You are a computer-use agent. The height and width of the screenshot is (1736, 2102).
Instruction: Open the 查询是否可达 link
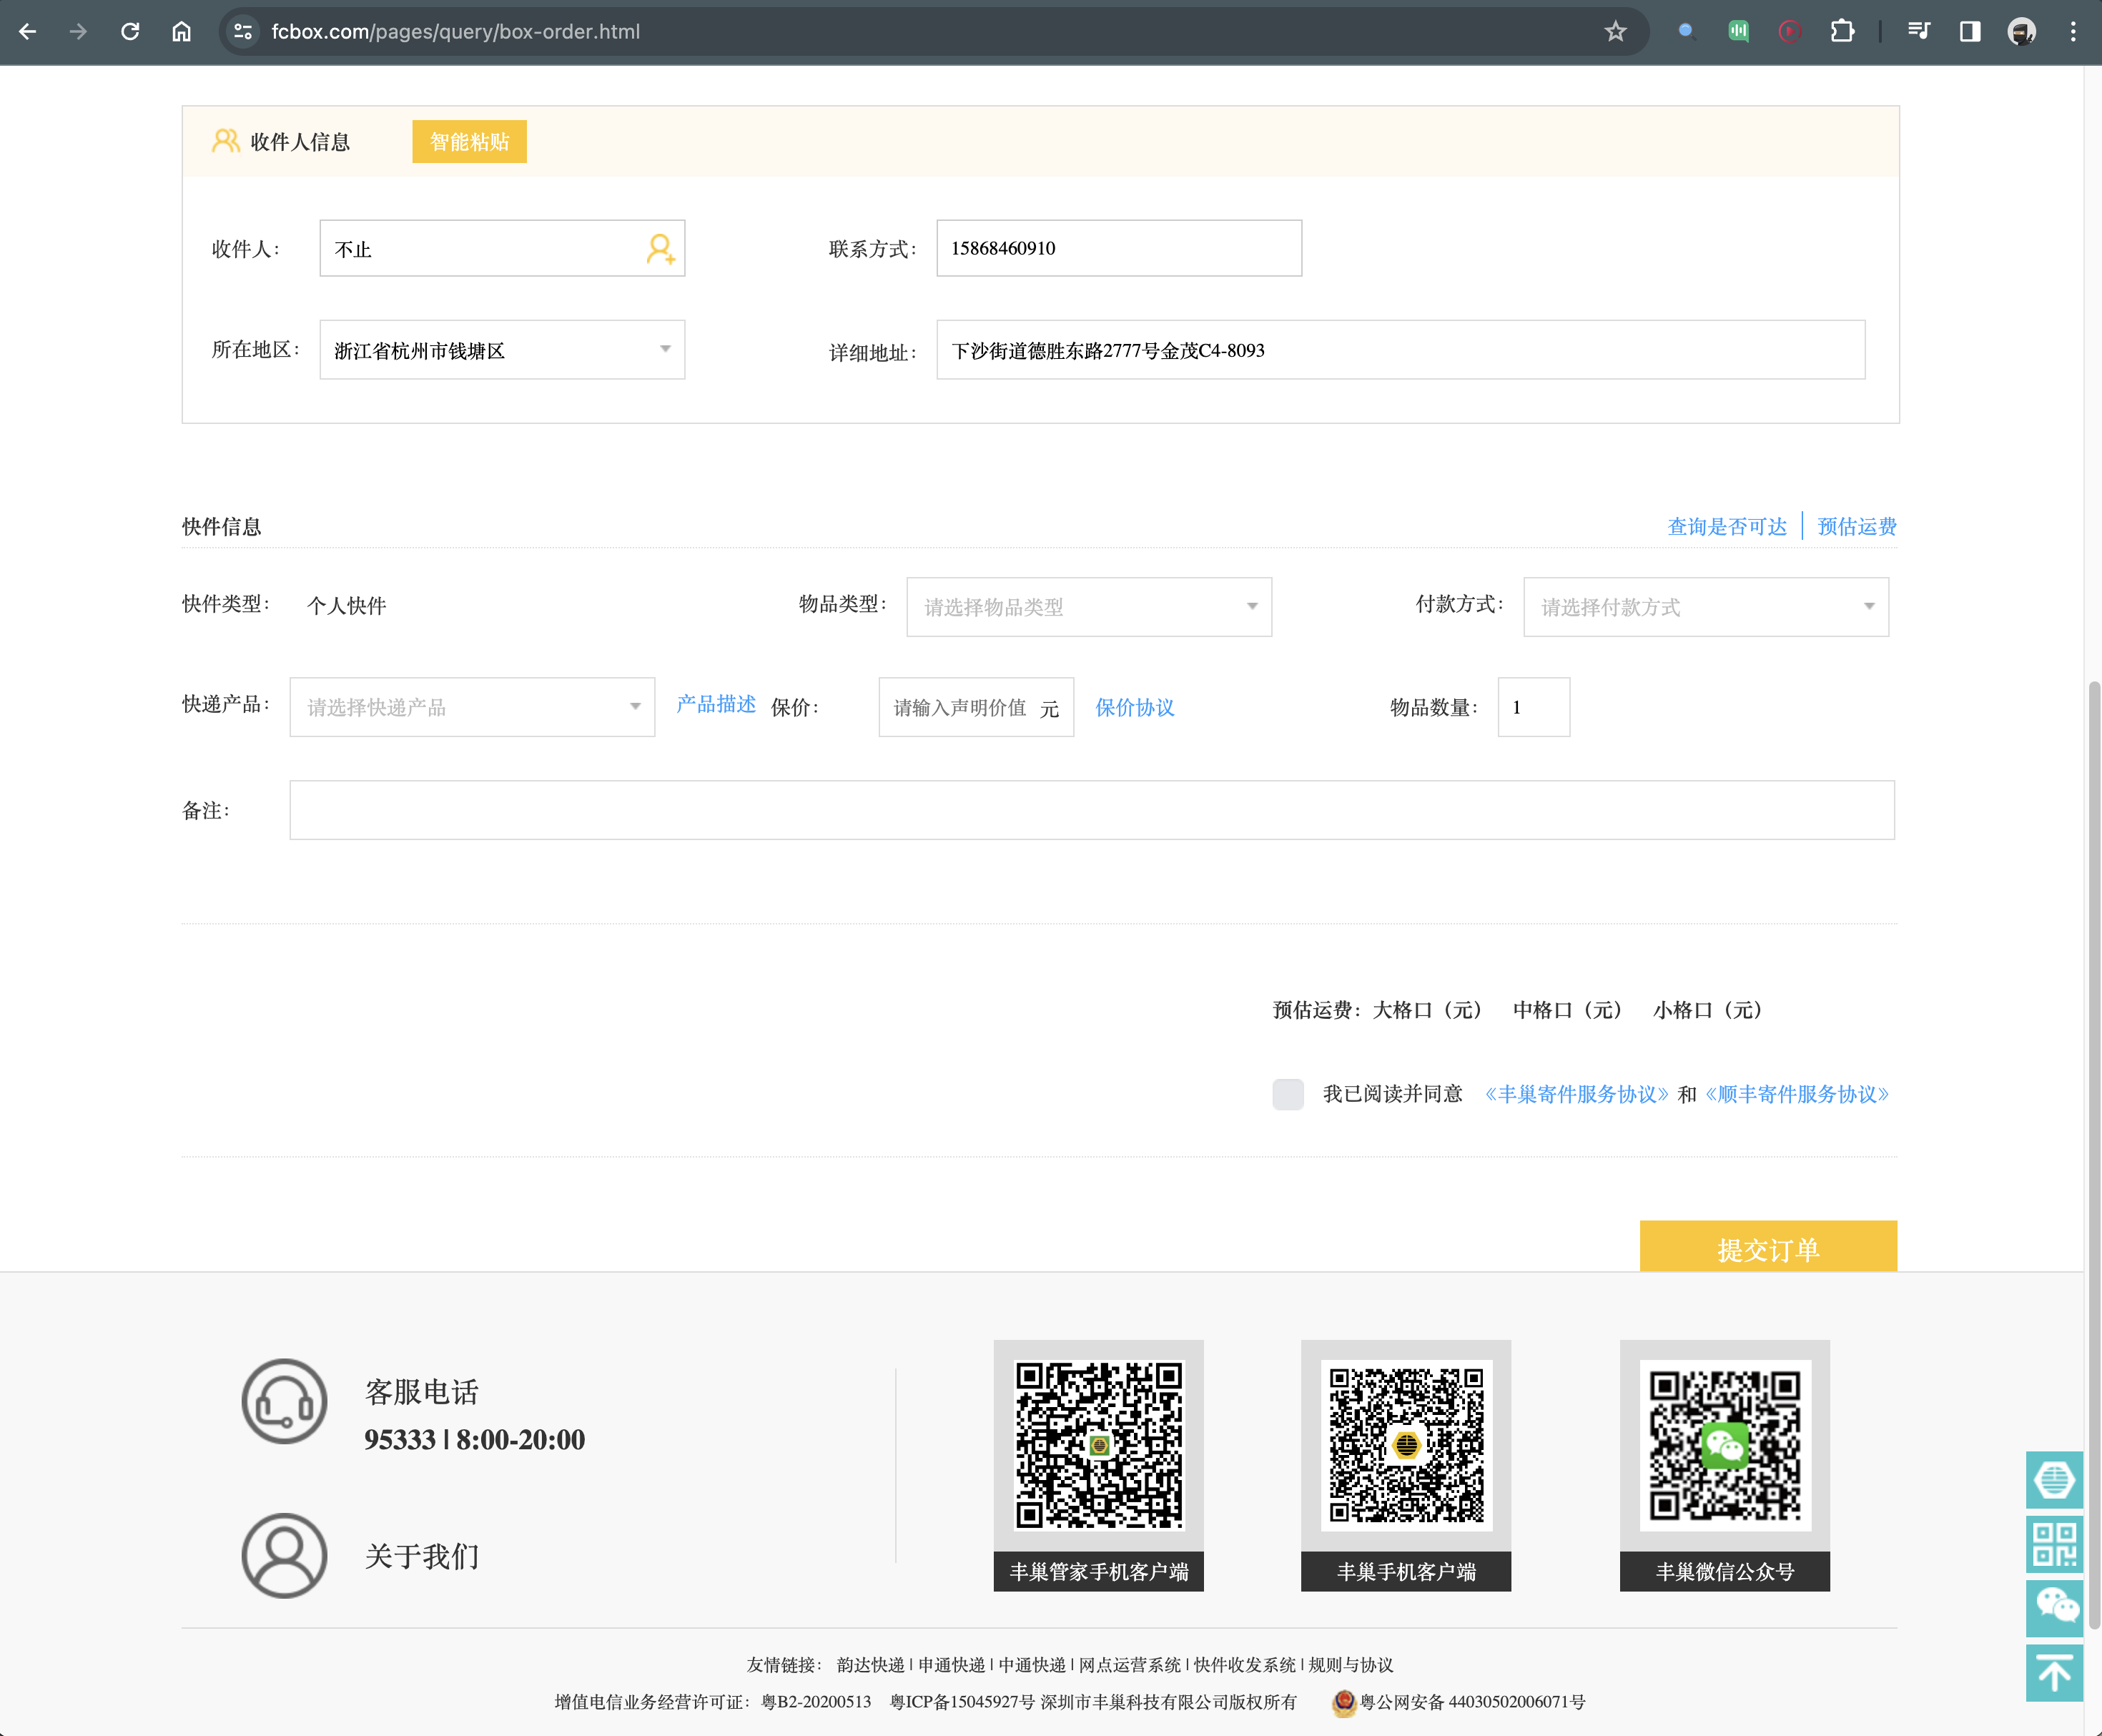[x=1727, y=526]
